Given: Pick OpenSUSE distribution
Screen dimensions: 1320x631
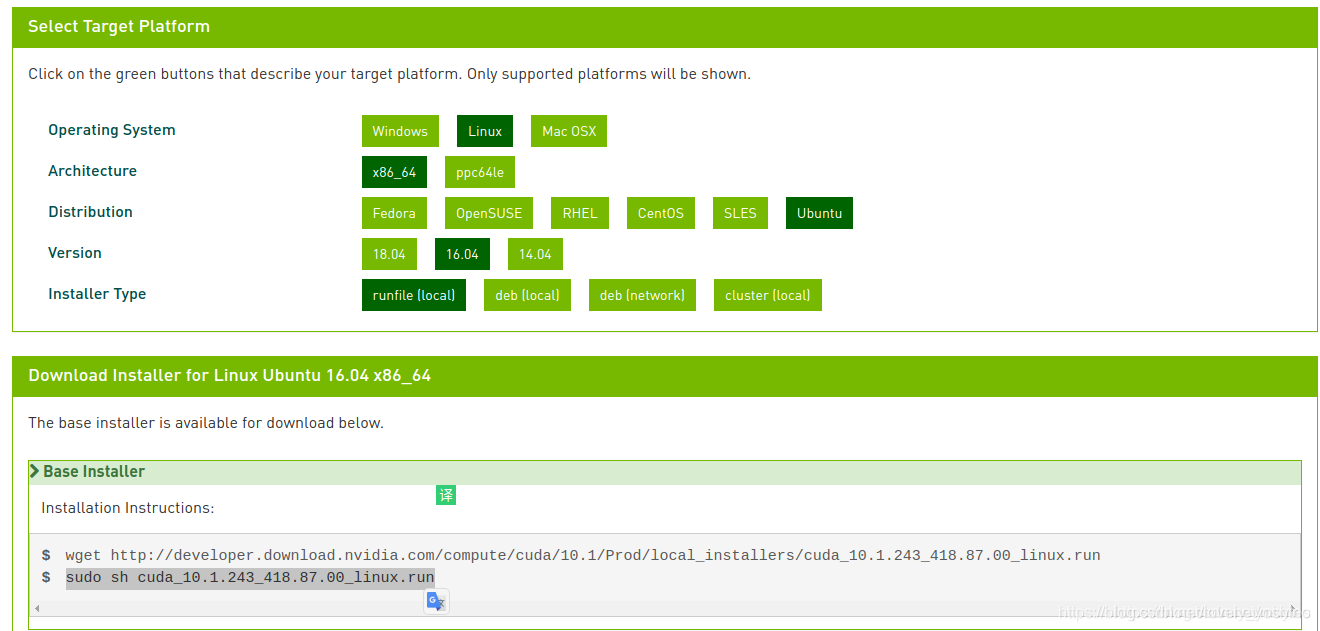Looking at the screenshot, I should pos(489,213).
